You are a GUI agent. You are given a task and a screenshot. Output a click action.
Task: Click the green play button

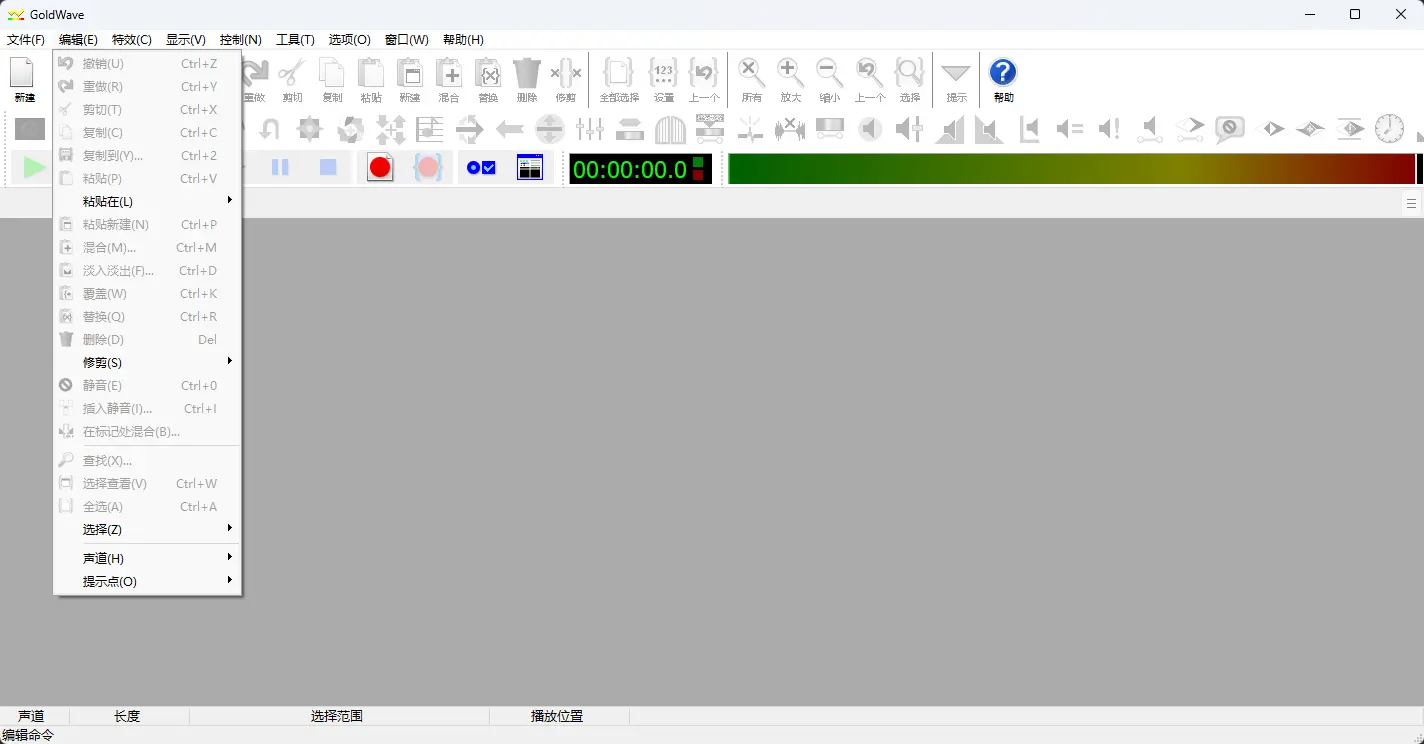pyautogui.click(x=34, y=168)
